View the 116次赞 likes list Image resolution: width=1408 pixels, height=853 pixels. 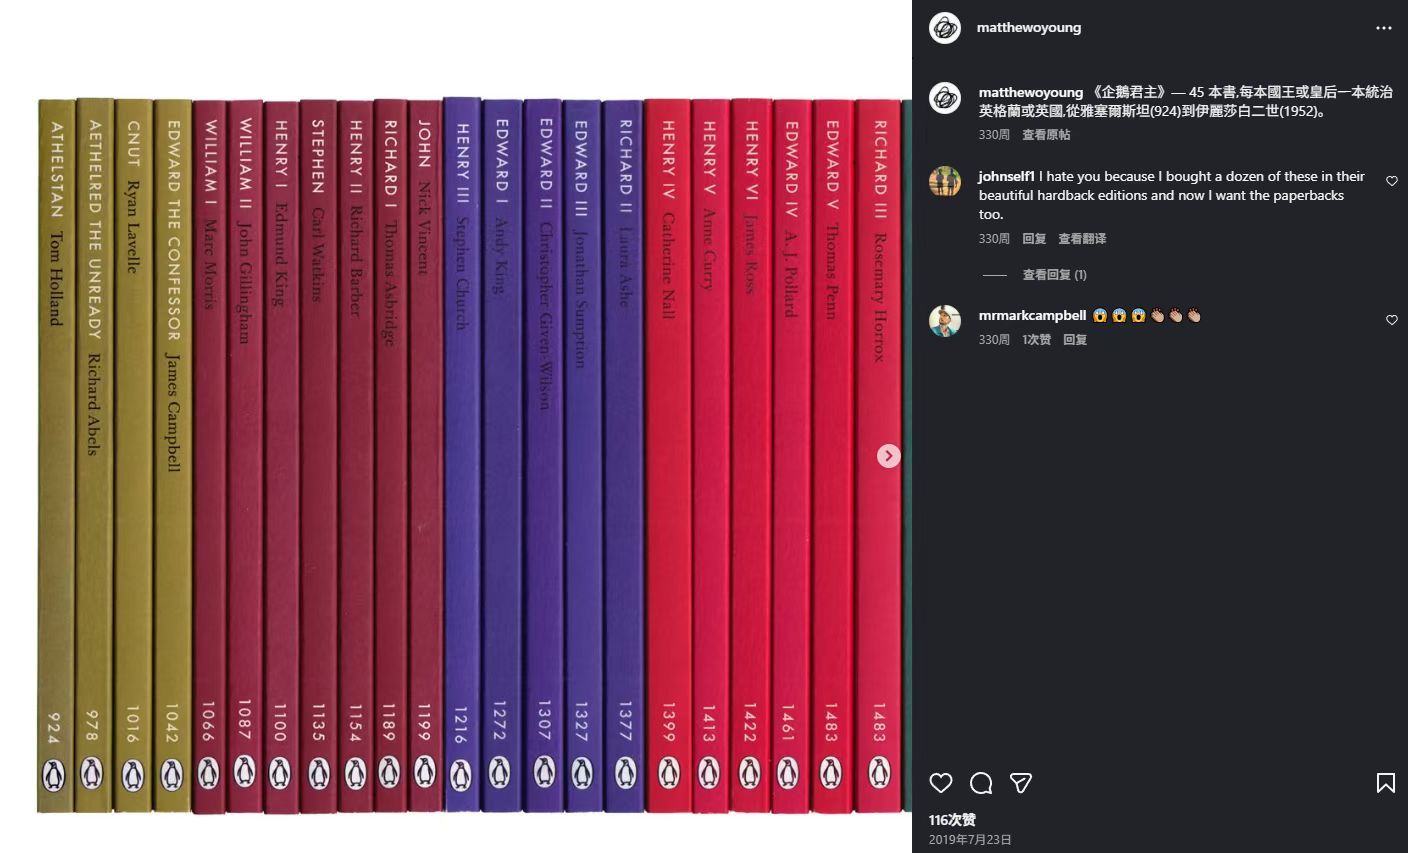(952, 819)
